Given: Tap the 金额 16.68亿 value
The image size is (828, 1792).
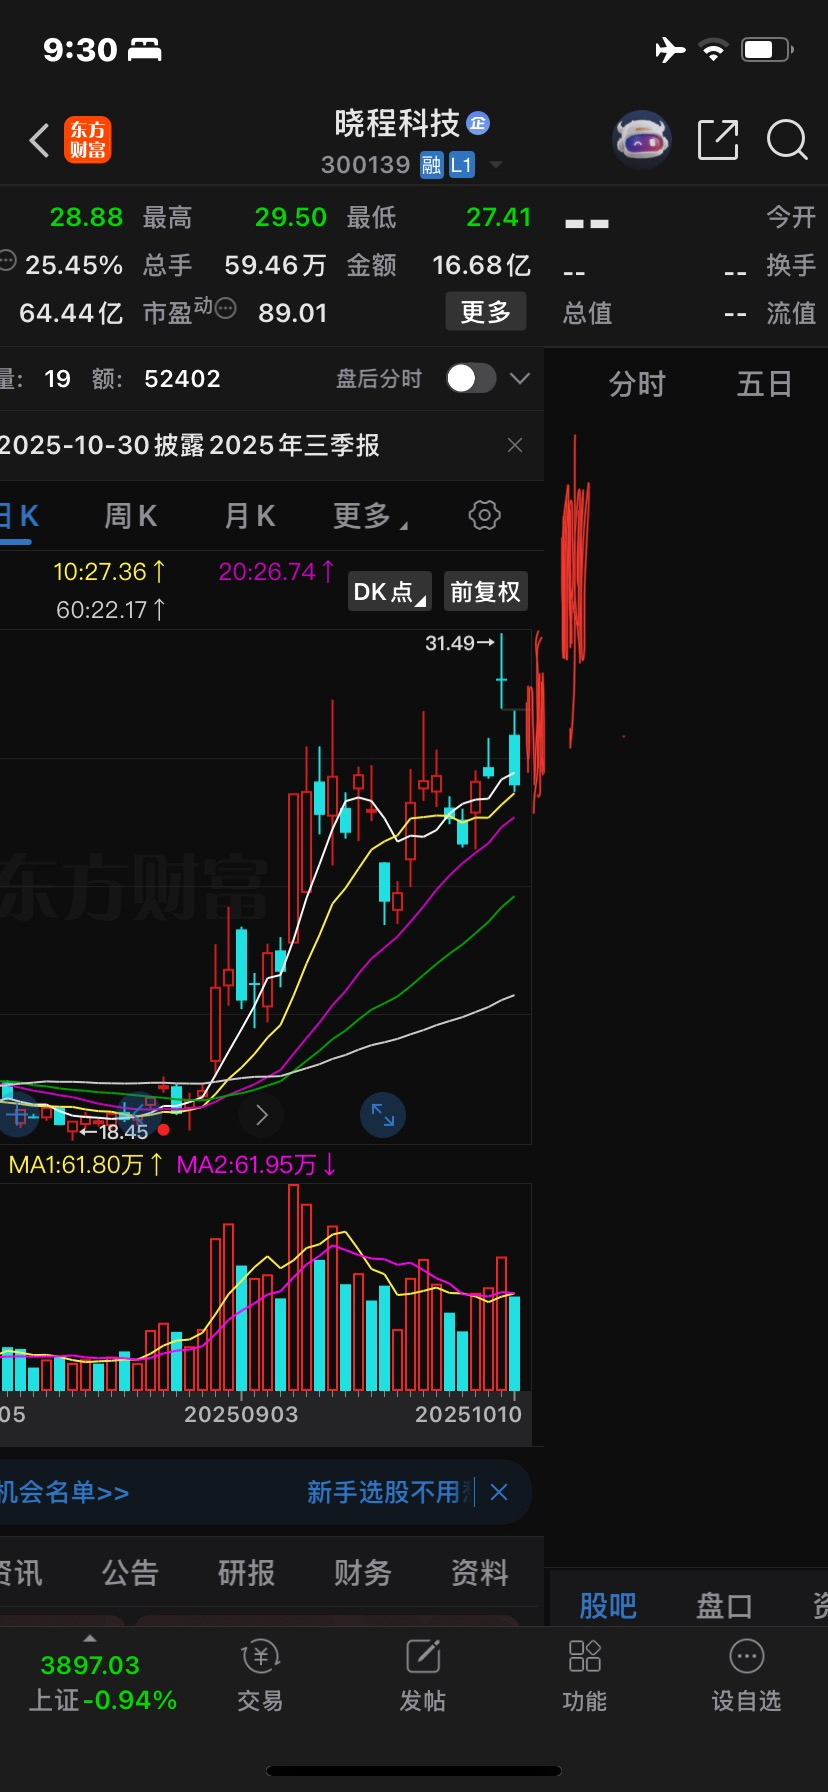Looking at the screenshot, I should click(x=481, y=265).
